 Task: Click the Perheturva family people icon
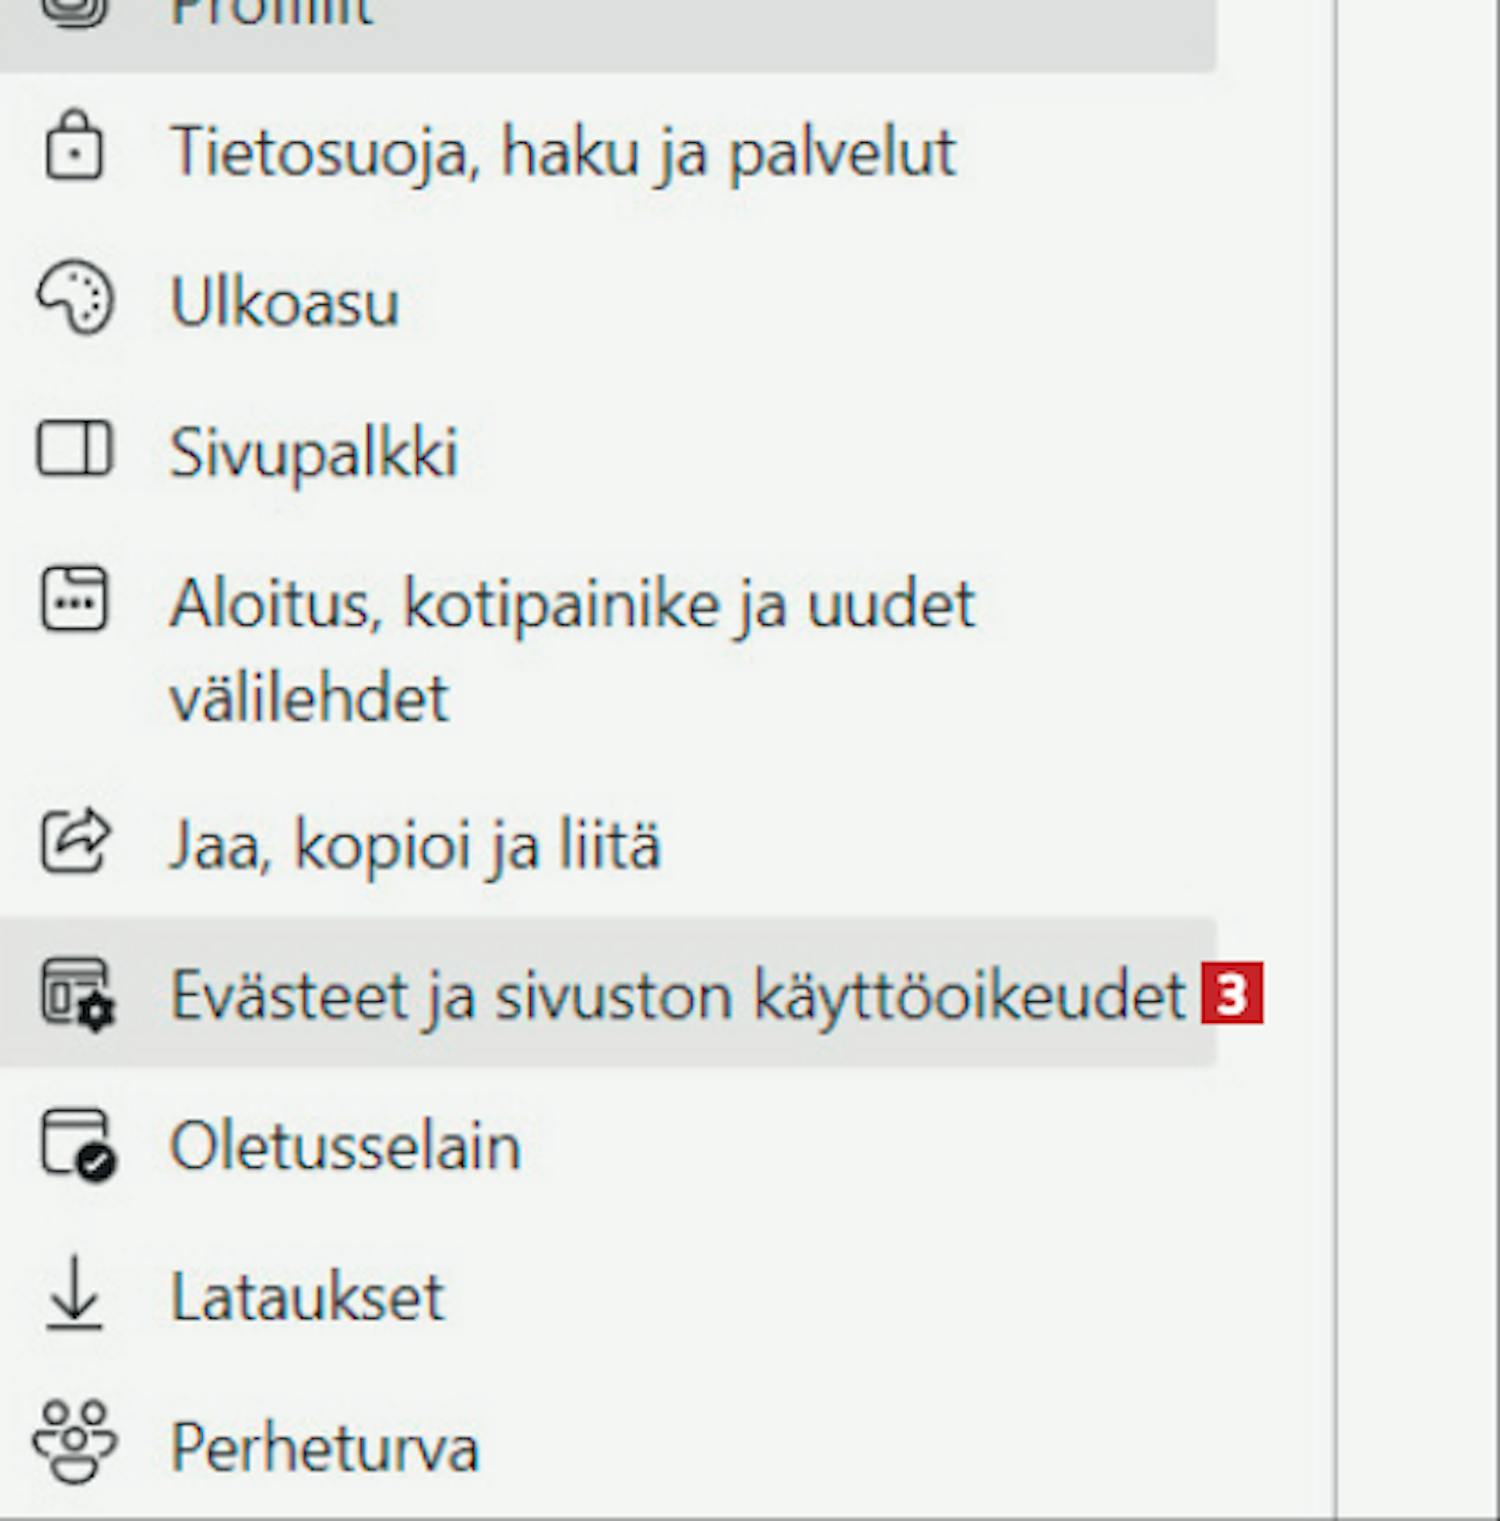[75, 1441]
